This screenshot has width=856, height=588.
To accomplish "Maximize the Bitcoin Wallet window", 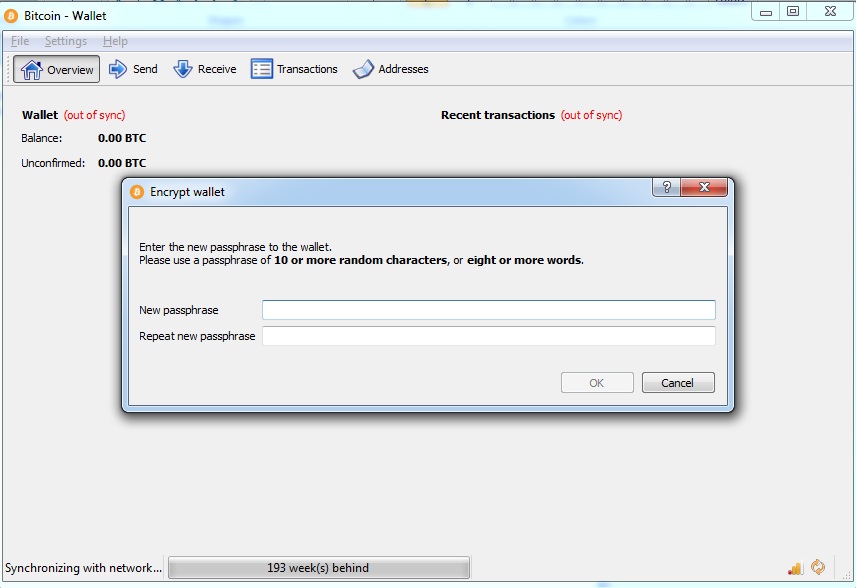I will pyautogui.click(x=793, y=11).
